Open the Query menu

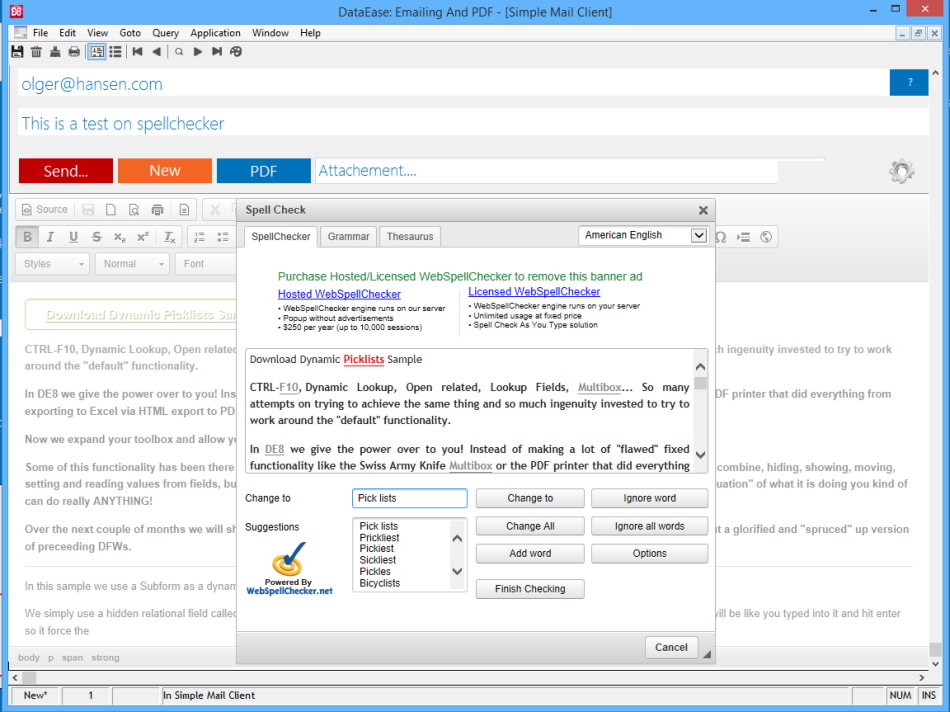[x=165, y=33]
